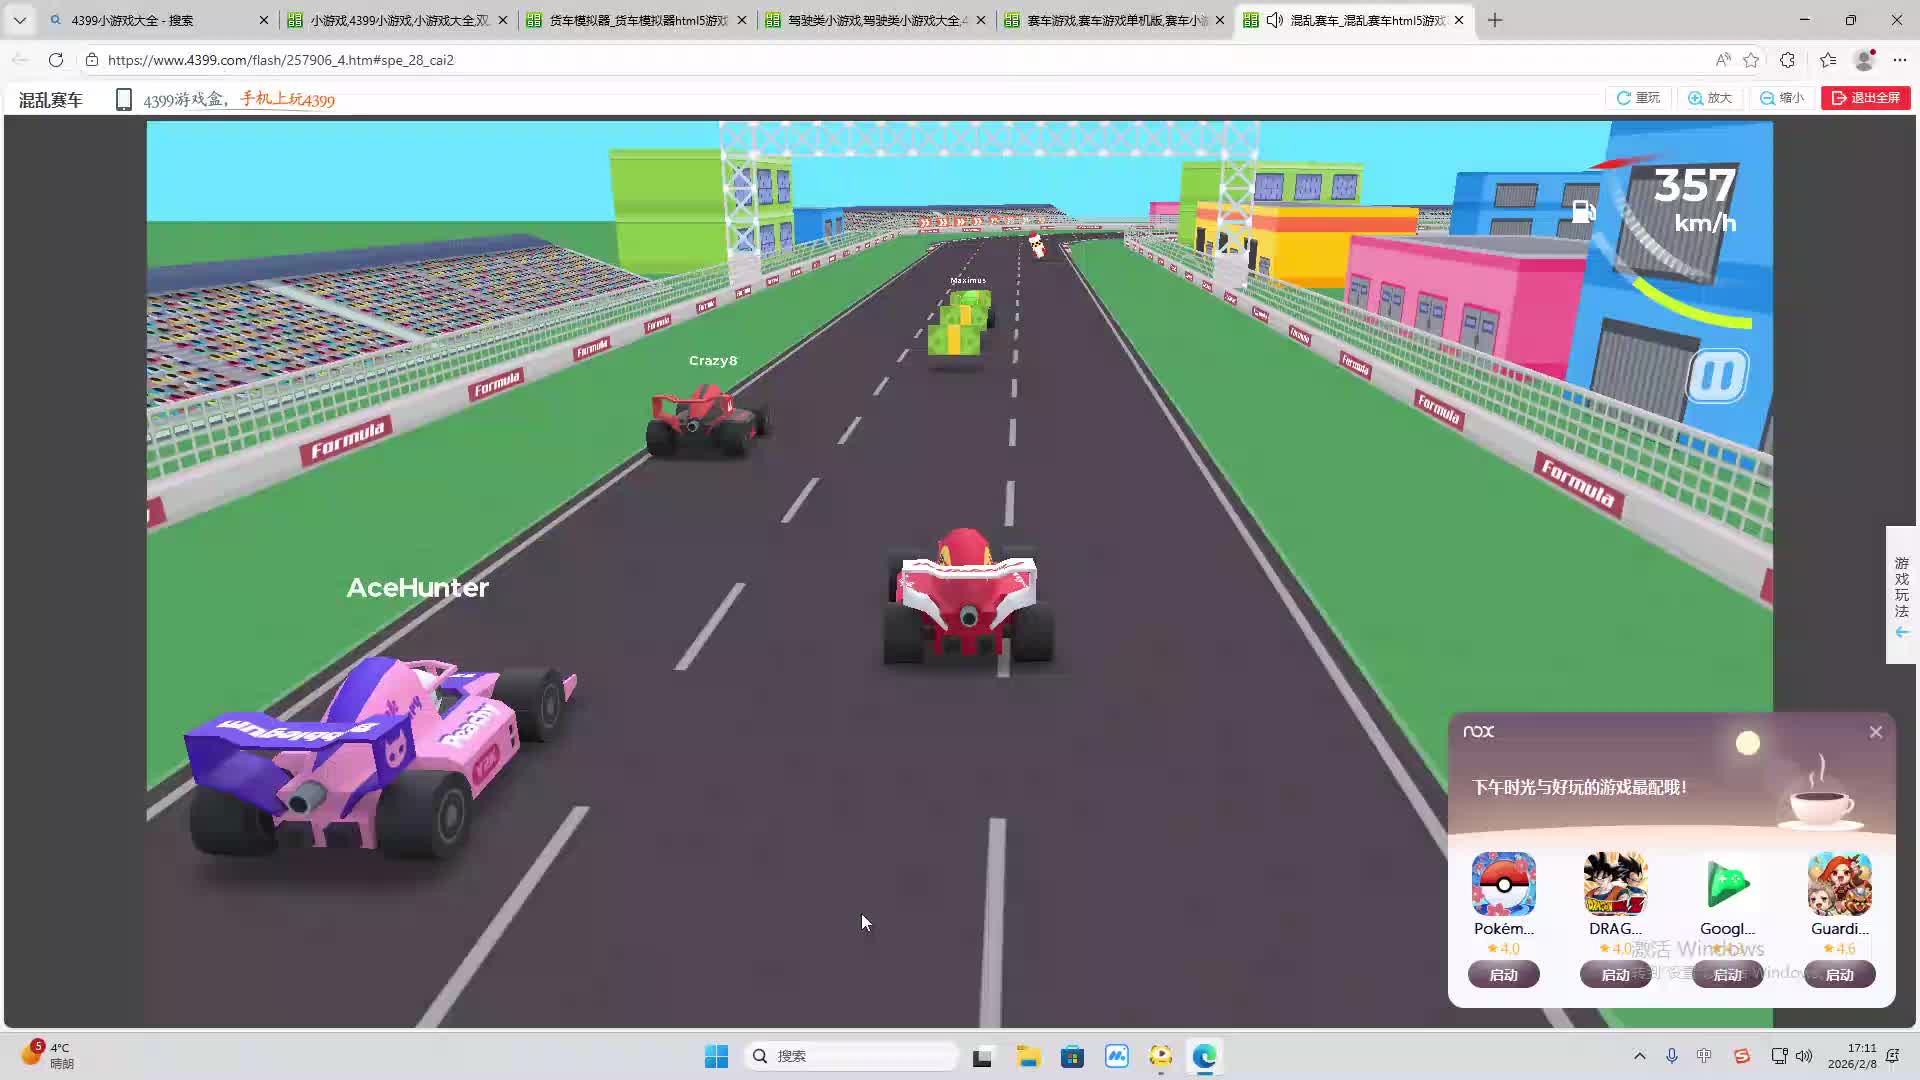Click the taskbar search field
This screenshot has width=1920, height=1080.
point(850,1056)
